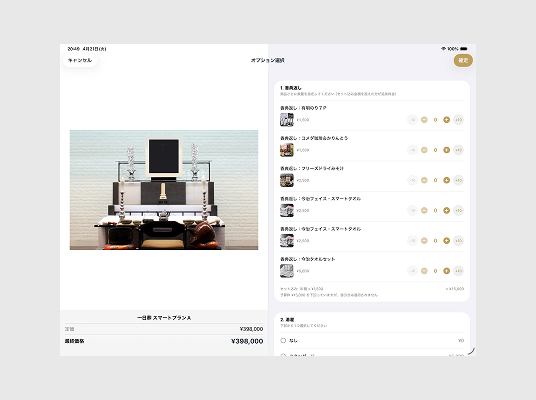Open the 有明のり product thumbnail
536x400 pixels.
coord(287,120)
